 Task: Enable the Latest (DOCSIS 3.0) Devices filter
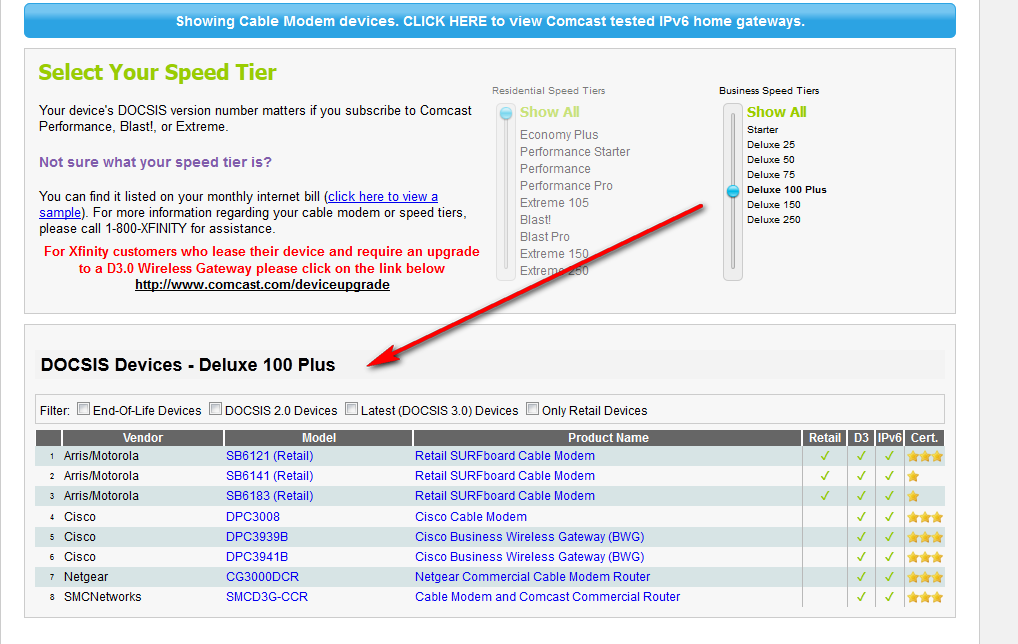pos(351,409)
